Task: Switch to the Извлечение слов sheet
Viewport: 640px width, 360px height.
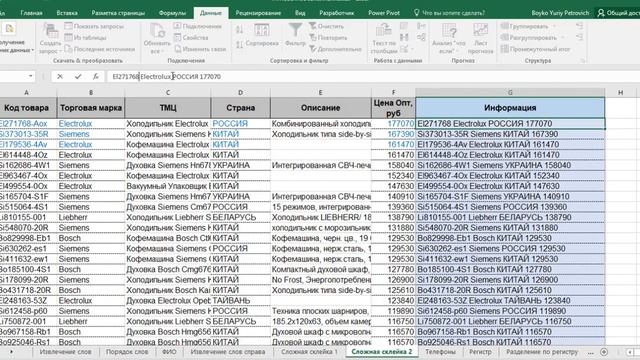Action: [66, 352]
